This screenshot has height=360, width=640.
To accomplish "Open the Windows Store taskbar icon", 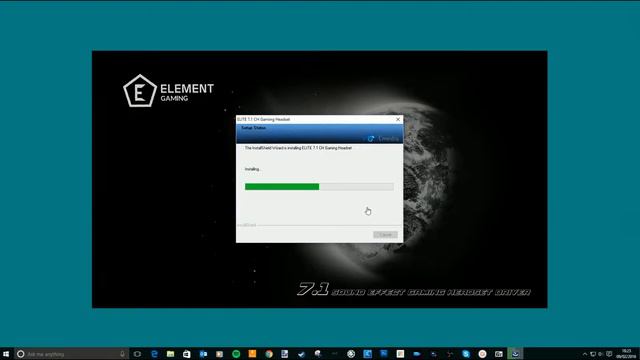I will (x=187, y=354).
